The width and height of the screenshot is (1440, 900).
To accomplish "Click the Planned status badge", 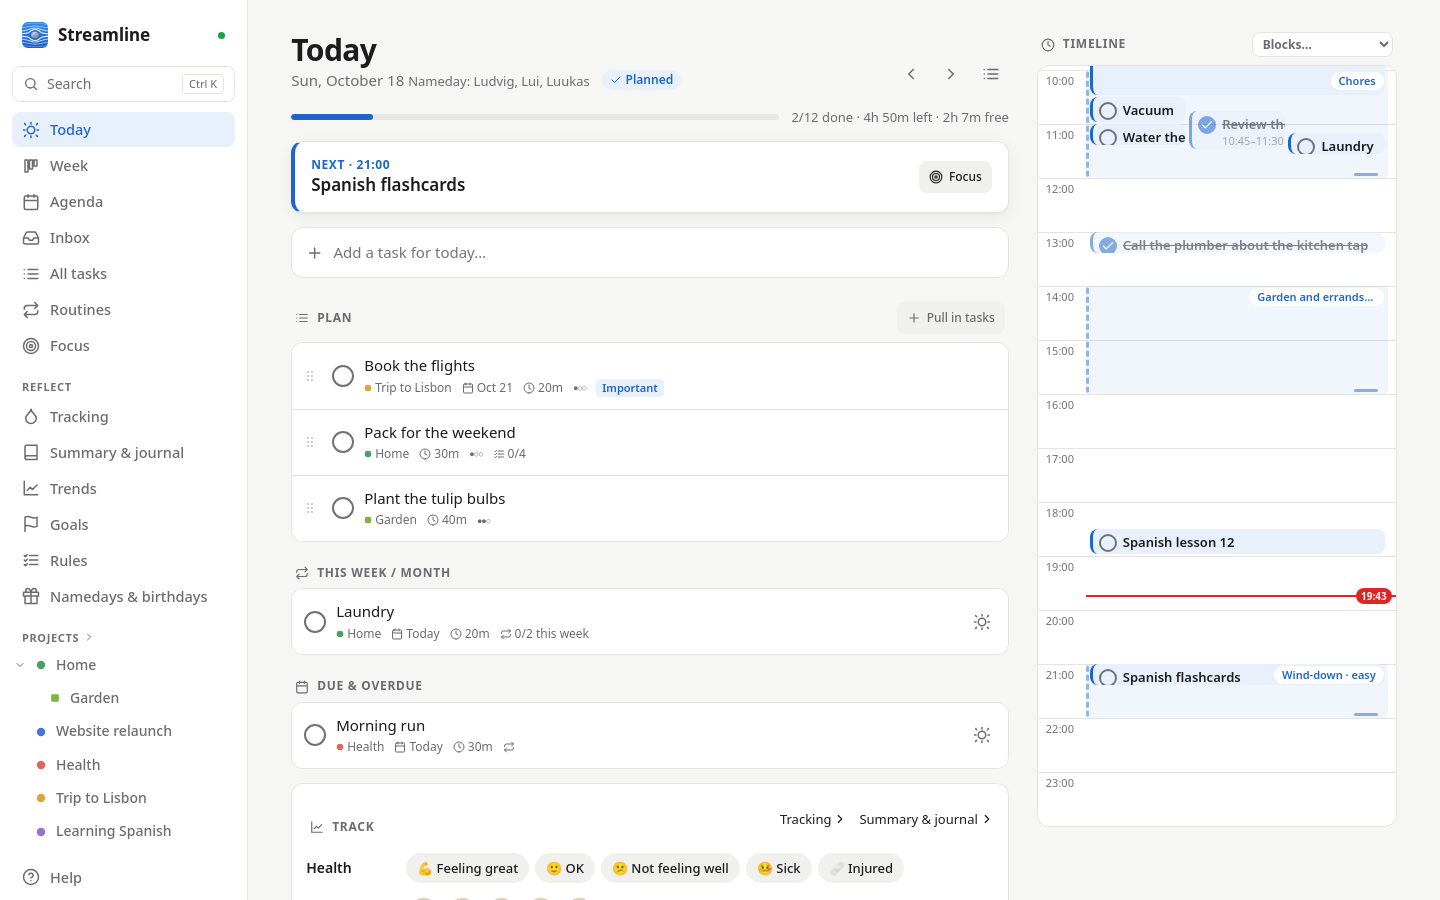I will [641, 80].
